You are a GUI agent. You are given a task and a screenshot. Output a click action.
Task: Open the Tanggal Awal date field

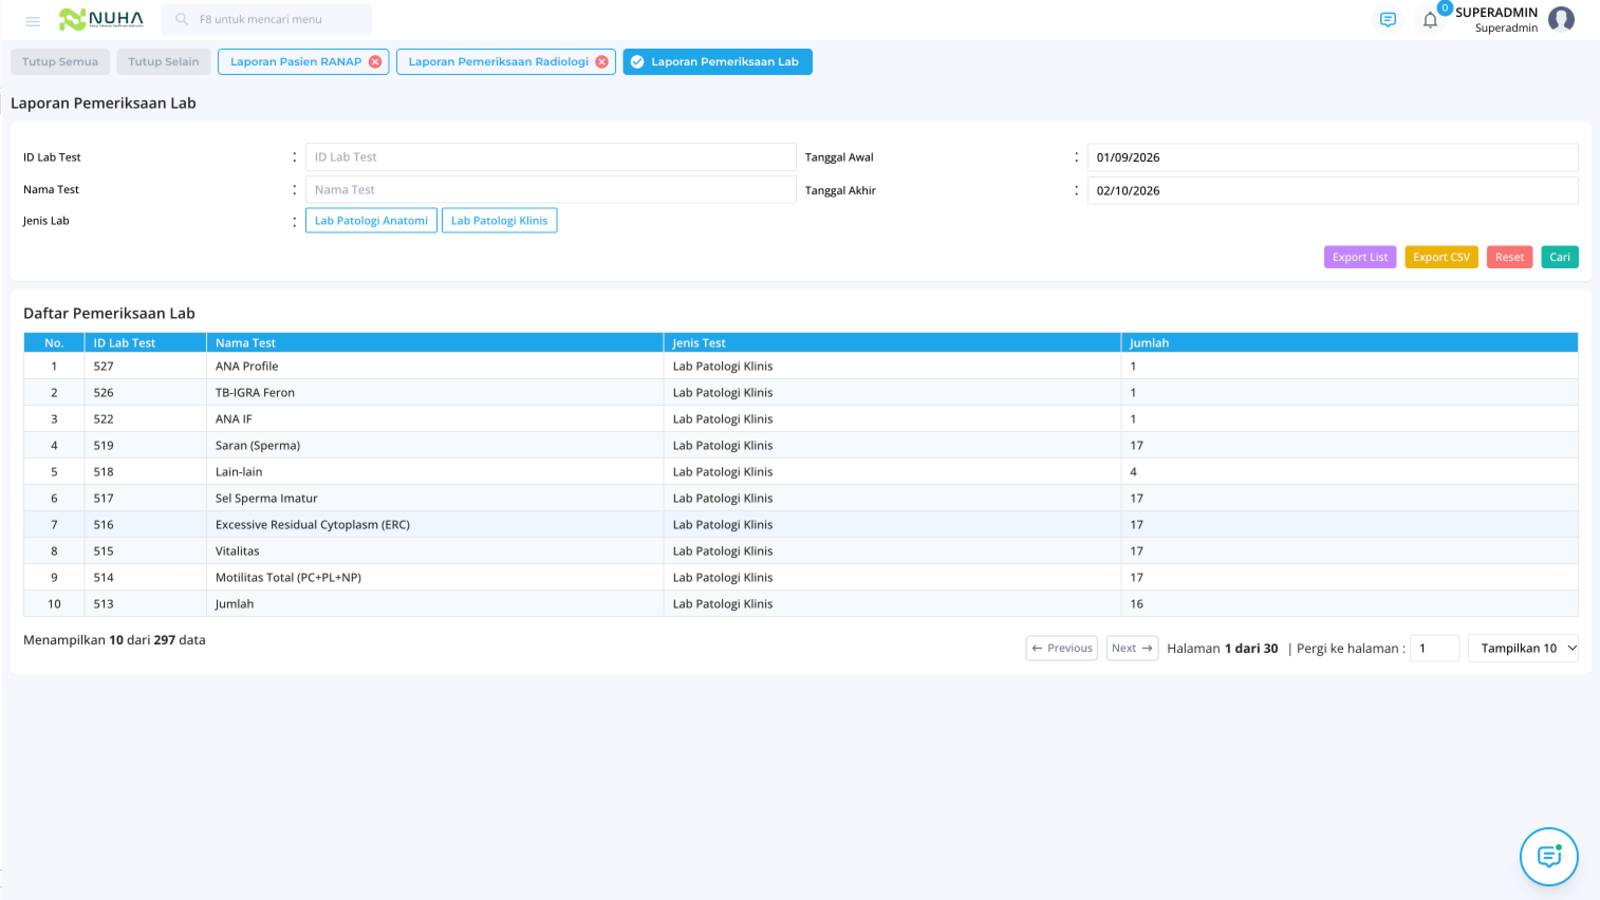click(1333, 157)
